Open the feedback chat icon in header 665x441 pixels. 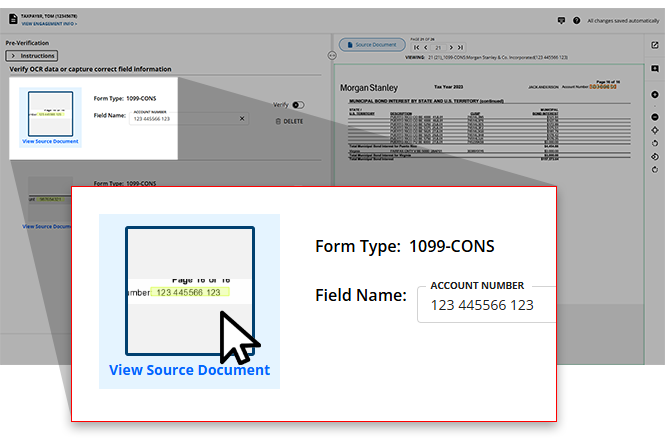(561, 20)
